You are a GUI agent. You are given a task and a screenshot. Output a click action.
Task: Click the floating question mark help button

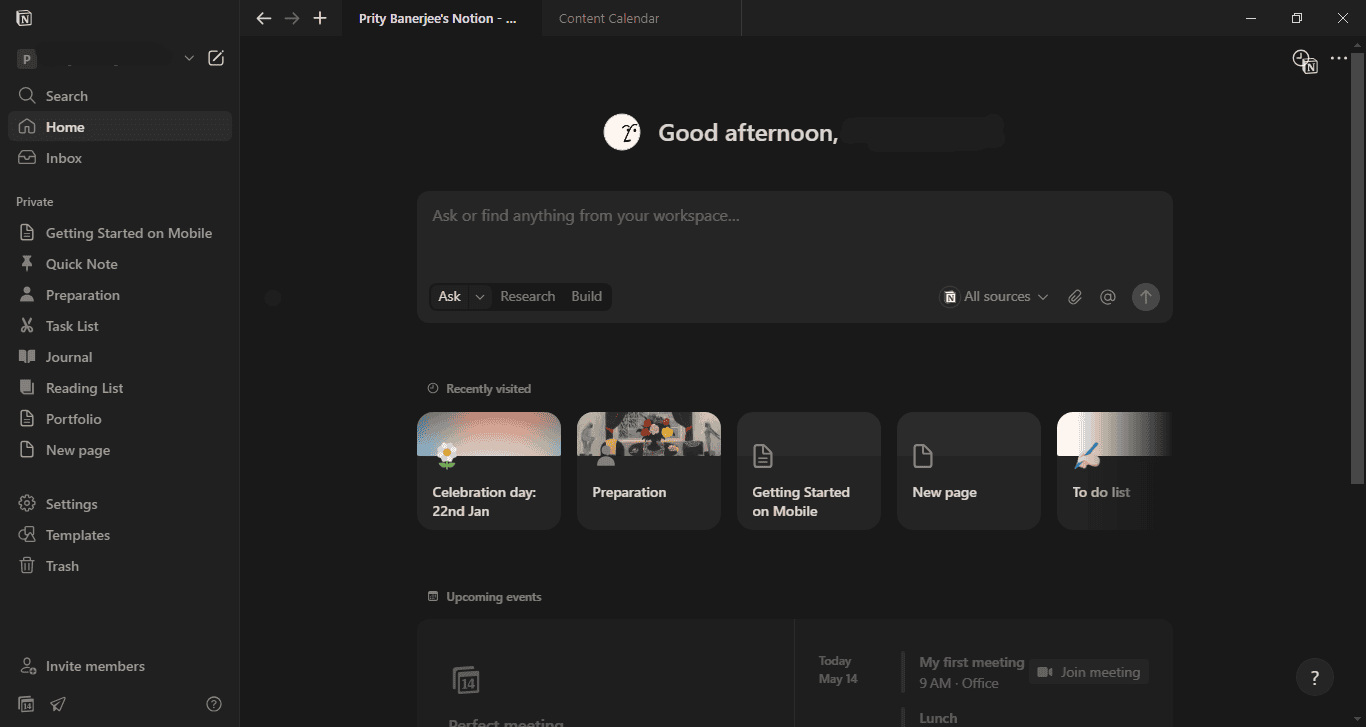1315,677
